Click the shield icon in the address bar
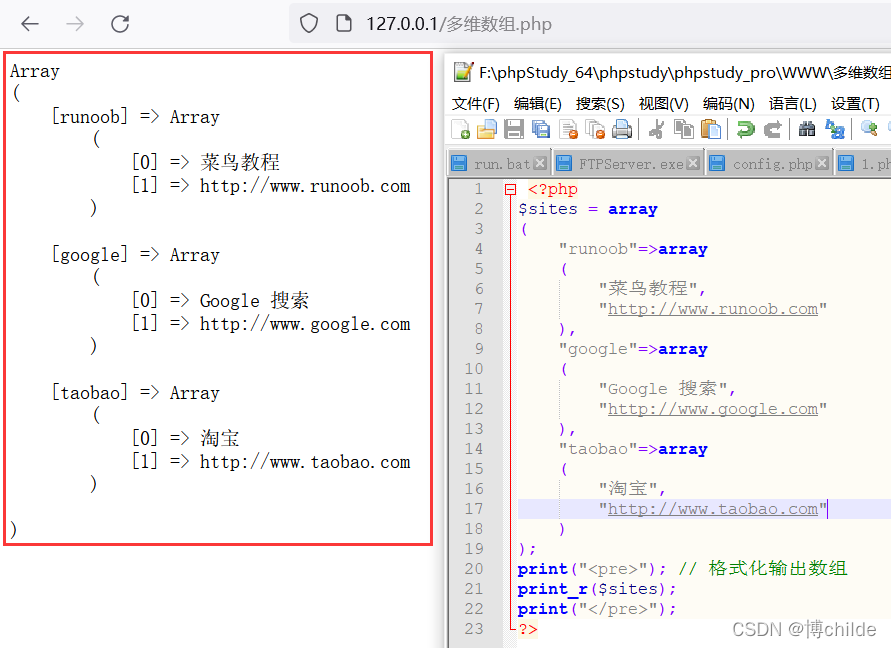 309,24
